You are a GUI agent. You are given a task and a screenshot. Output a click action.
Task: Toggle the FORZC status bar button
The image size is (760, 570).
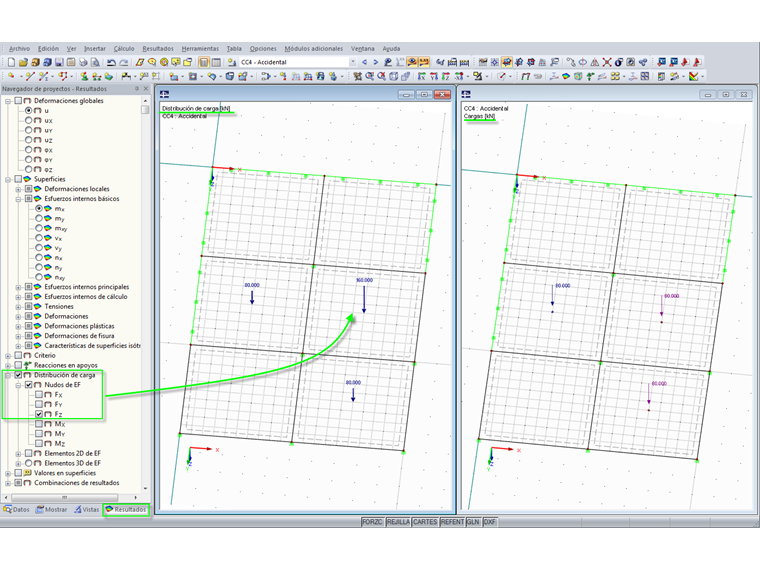pyautogui.click(x=372, y=522)
